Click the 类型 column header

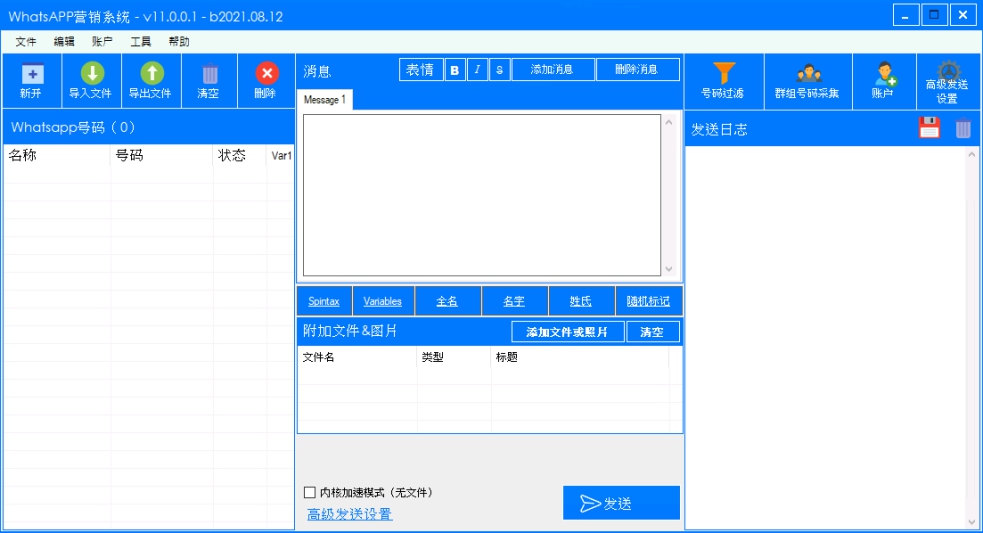(x=454, y=357)
